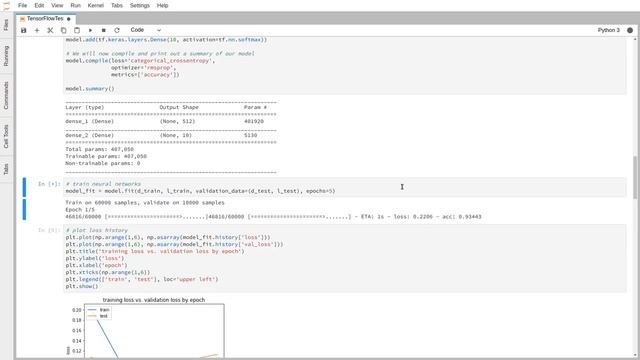The width and height of the screenshot is (640, 360).
Task: Open the Run menu
Action: click(x=76, y=5)
